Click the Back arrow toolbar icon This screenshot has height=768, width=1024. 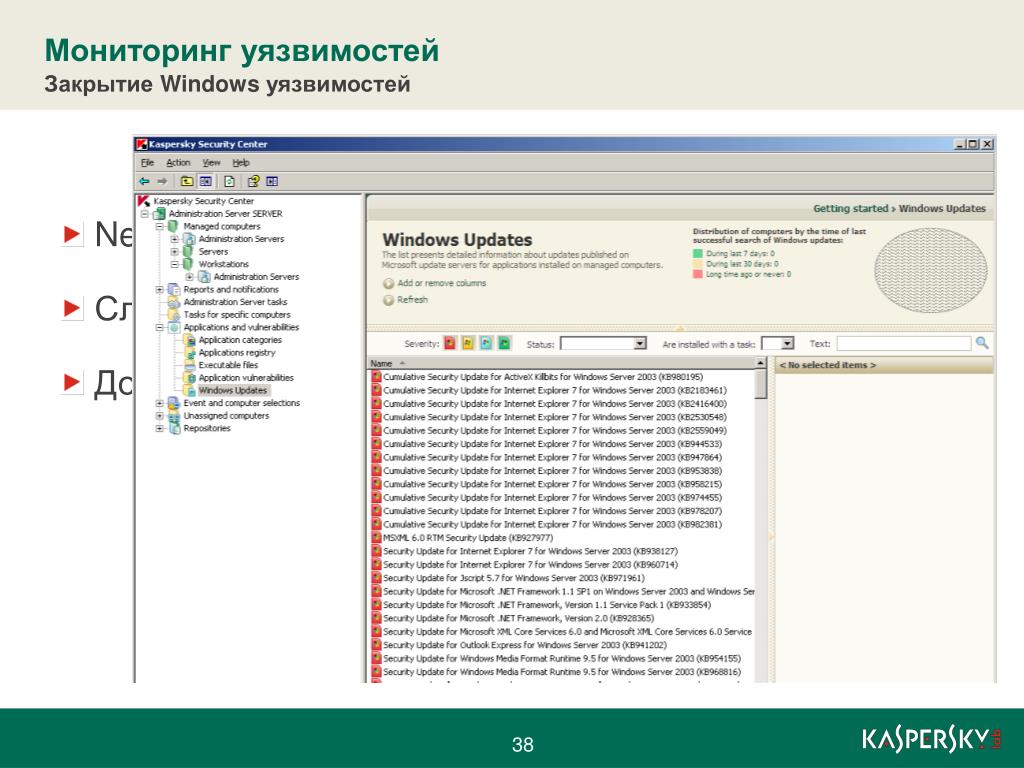pyautogui.click(x=144, y=182)
